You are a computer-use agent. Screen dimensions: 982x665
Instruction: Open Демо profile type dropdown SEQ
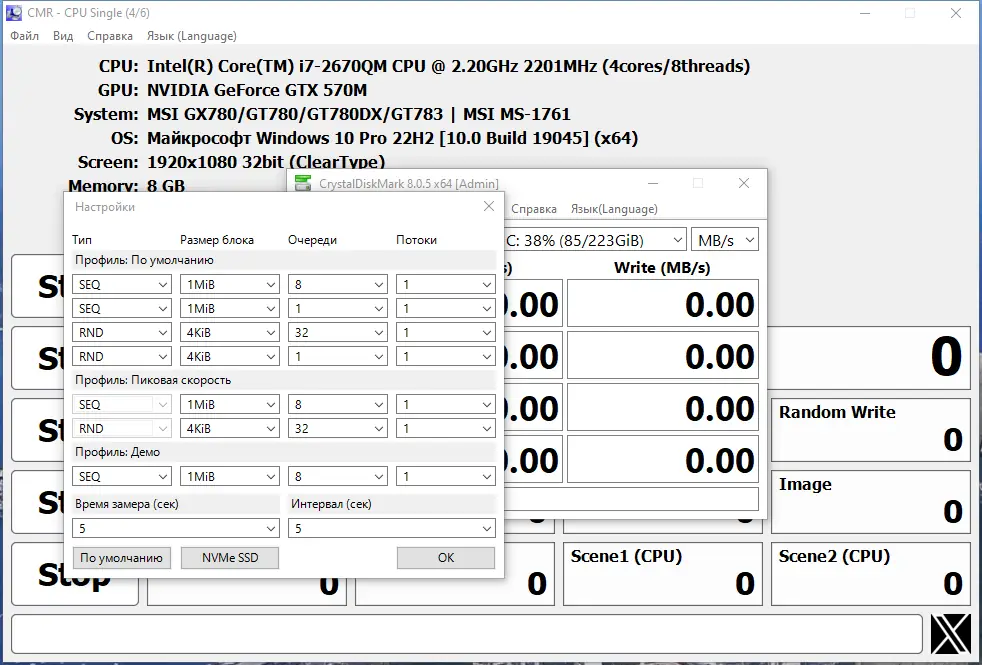[121, 477]
